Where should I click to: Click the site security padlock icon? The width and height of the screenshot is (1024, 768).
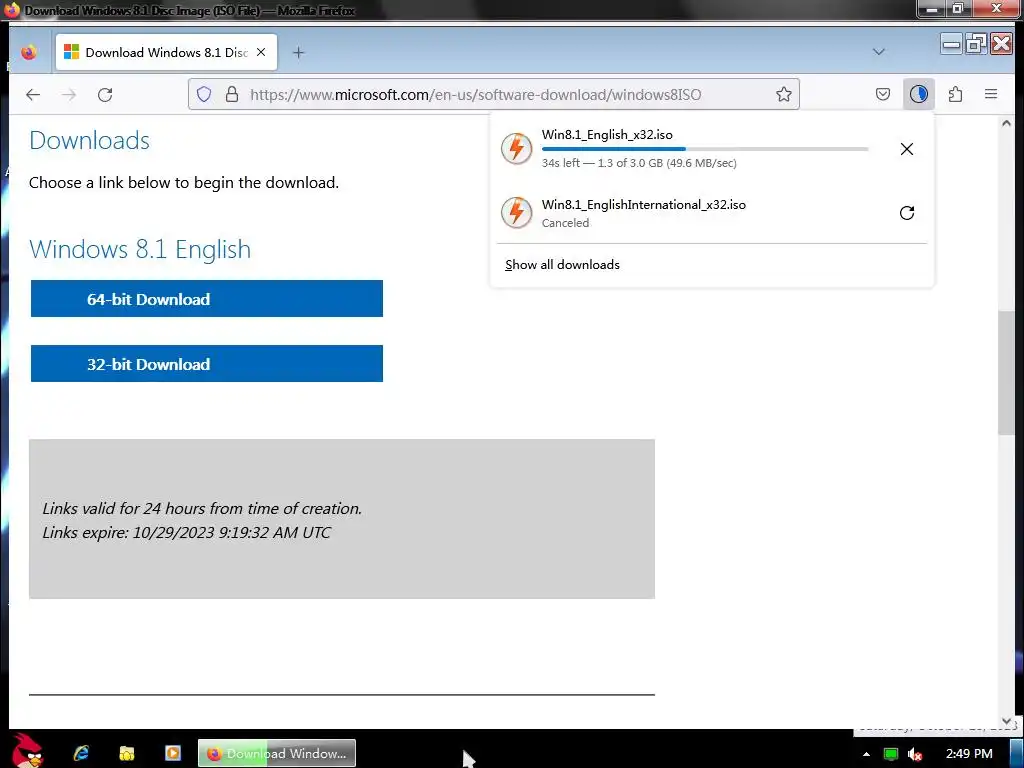tap(232, 95)
